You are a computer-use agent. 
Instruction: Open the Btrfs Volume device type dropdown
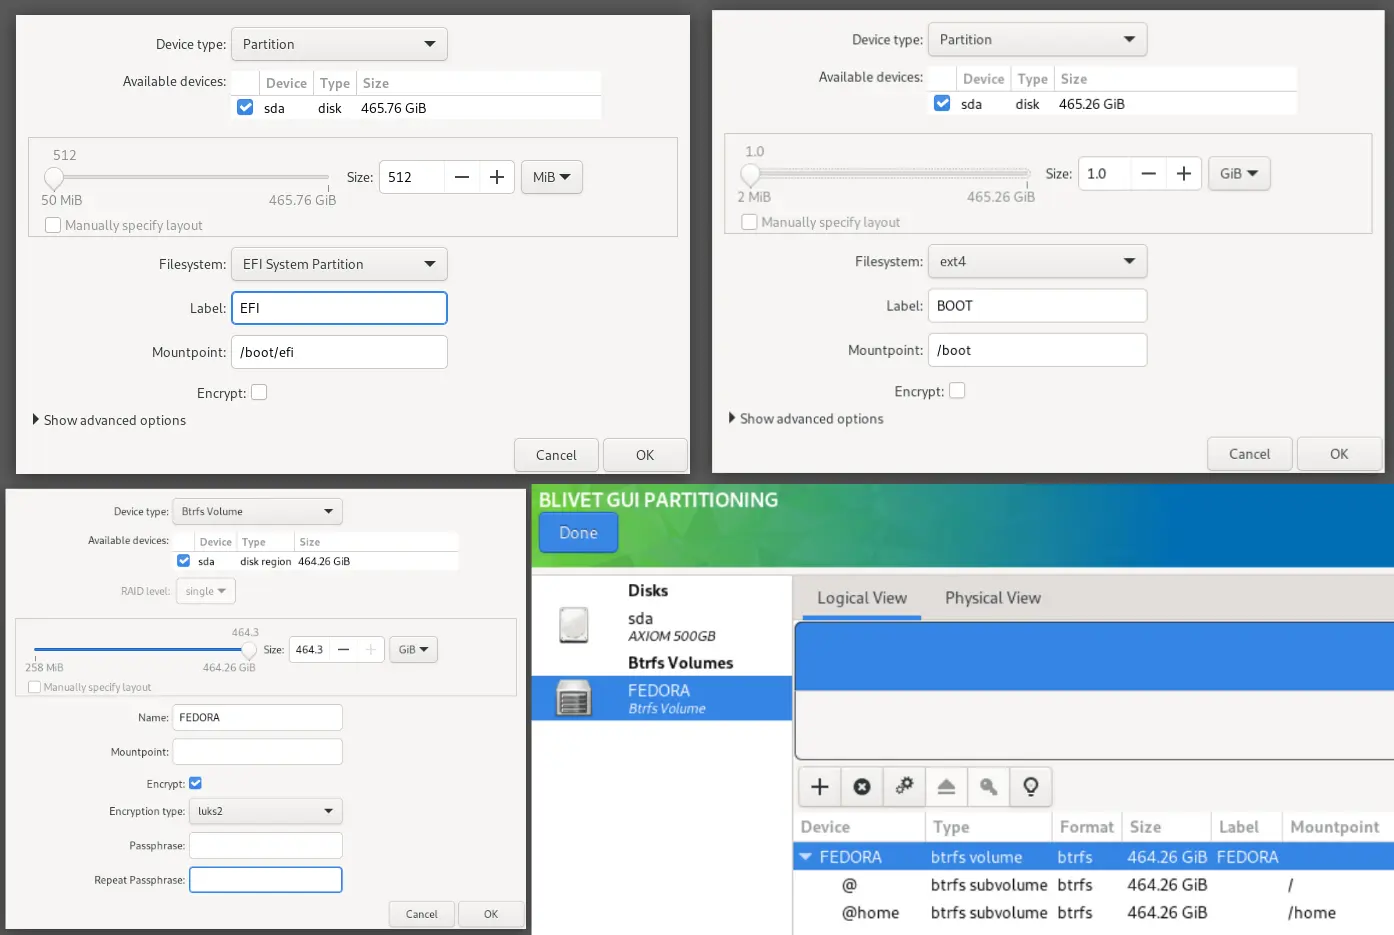258,511
